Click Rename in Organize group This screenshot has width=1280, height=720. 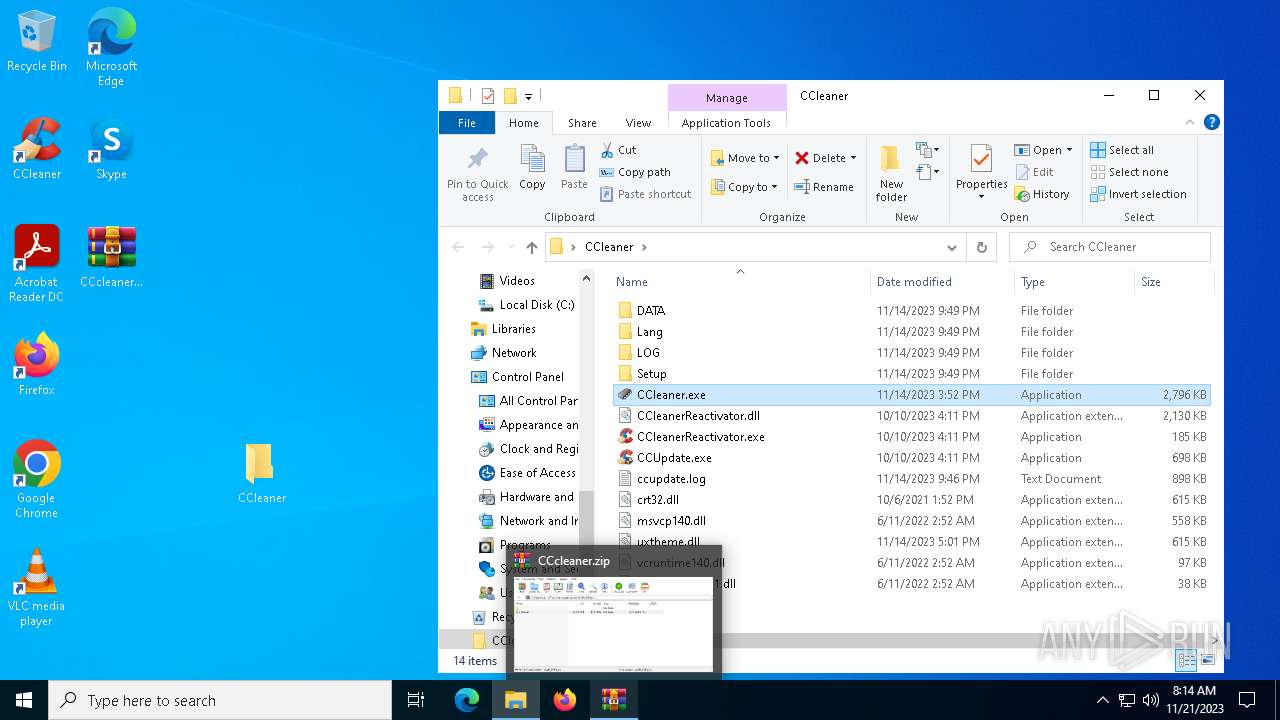click(x=824, y=187)
